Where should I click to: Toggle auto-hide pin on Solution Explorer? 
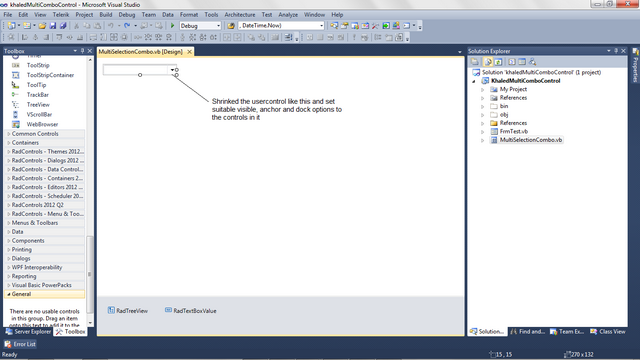(x=616, y=51)
